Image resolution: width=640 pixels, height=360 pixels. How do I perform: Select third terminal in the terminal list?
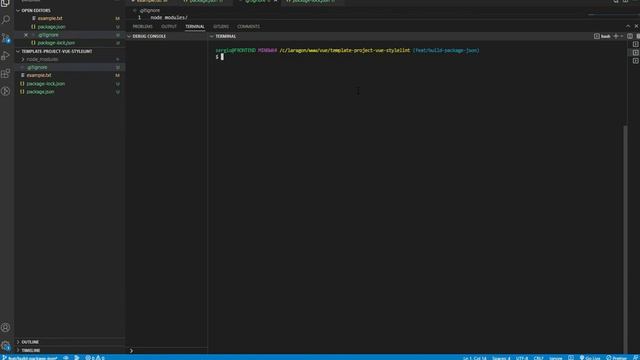(636, 61)
